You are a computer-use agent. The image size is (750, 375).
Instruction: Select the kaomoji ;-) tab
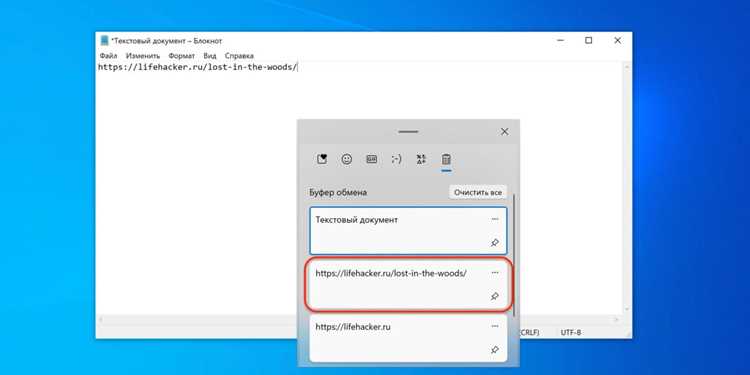pos(397,159)
